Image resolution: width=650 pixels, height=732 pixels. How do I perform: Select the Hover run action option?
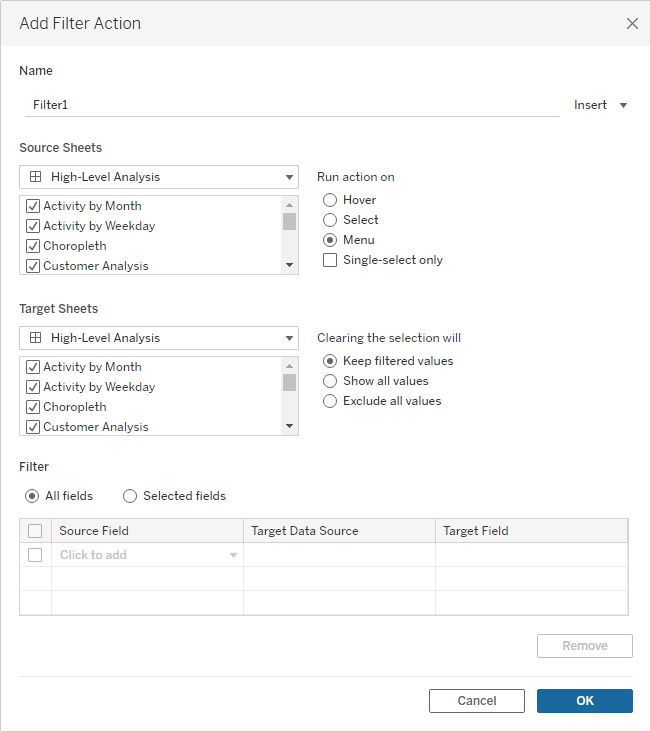(330, 200)
